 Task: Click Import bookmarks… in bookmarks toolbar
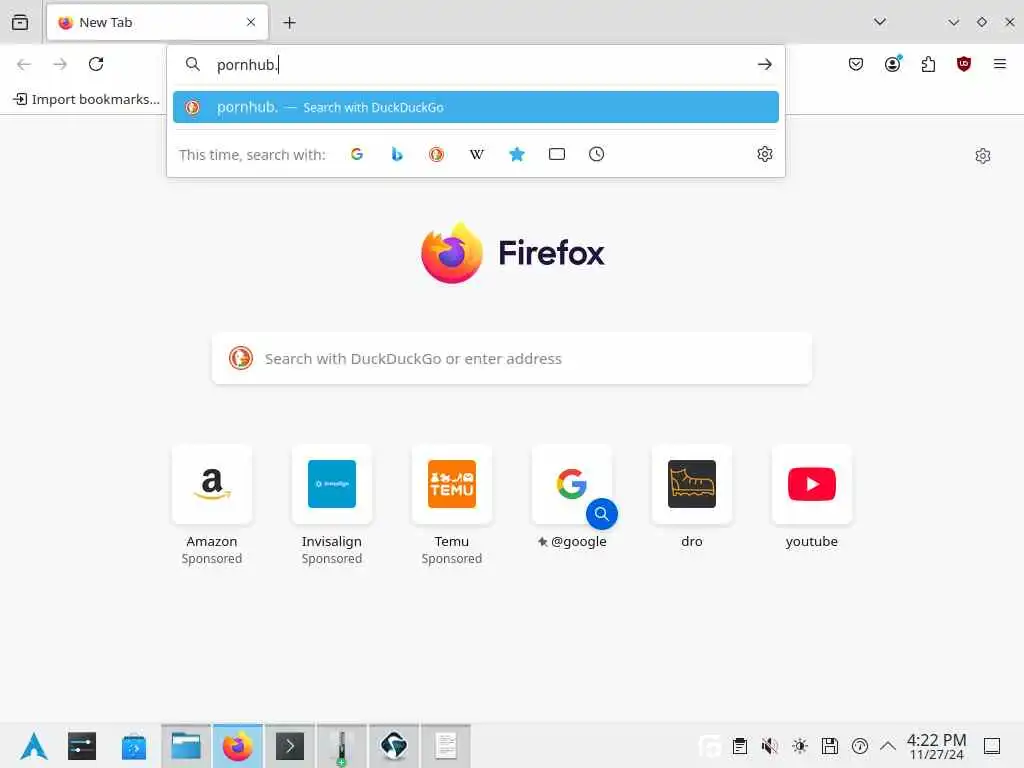[87, 99]
